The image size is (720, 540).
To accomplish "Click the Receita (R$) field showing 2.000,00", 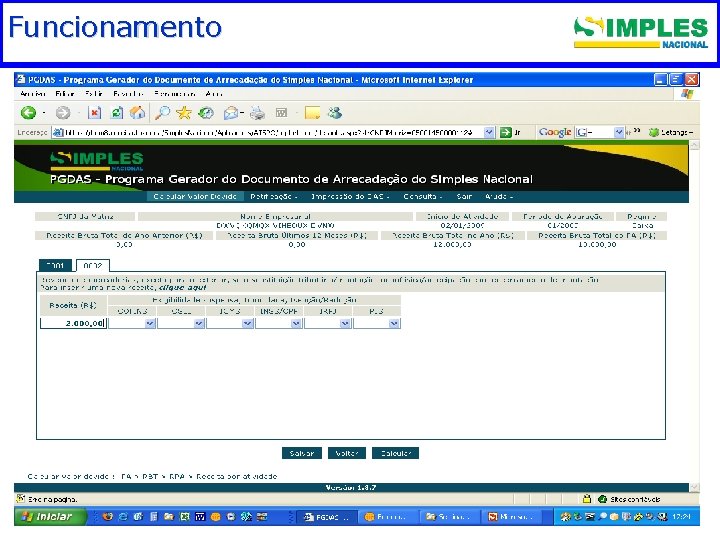I will click(73, 323).
